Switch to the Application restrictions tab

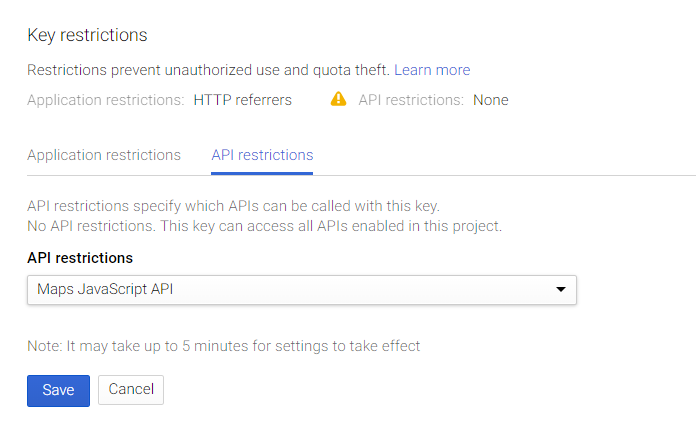[x=104, y=155]
